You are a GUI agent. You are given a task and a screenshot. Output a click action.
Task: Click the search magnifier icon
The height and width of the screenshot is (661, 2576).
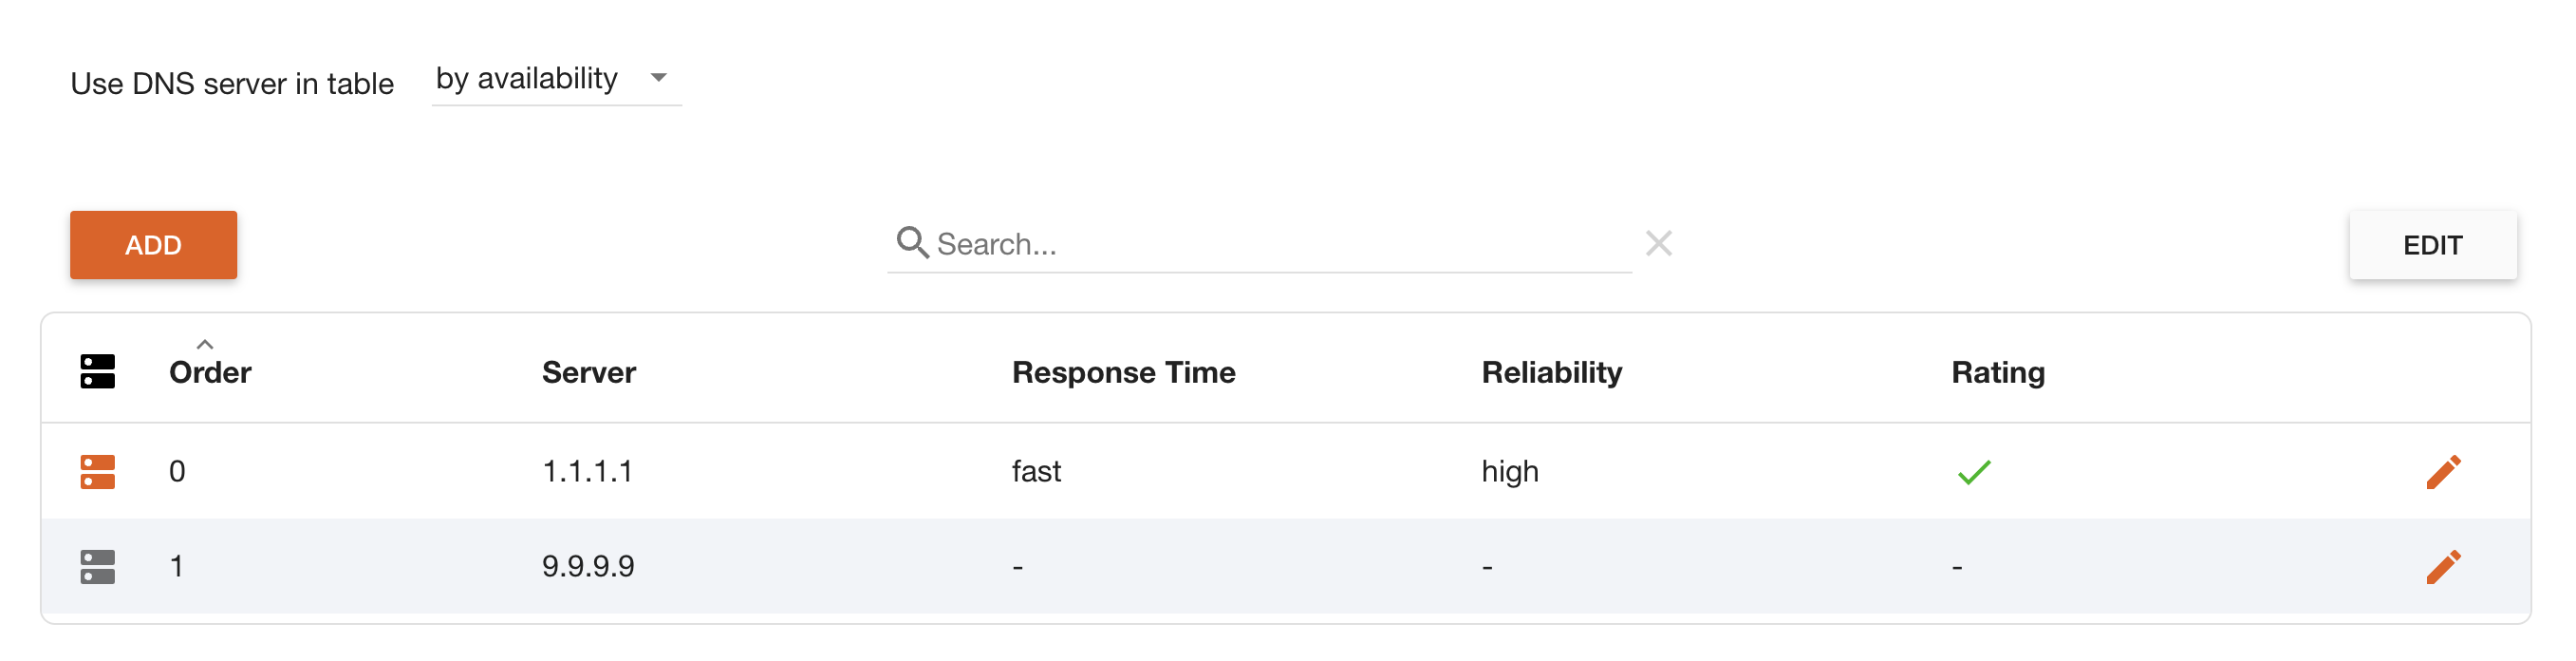tap(912, 242)
